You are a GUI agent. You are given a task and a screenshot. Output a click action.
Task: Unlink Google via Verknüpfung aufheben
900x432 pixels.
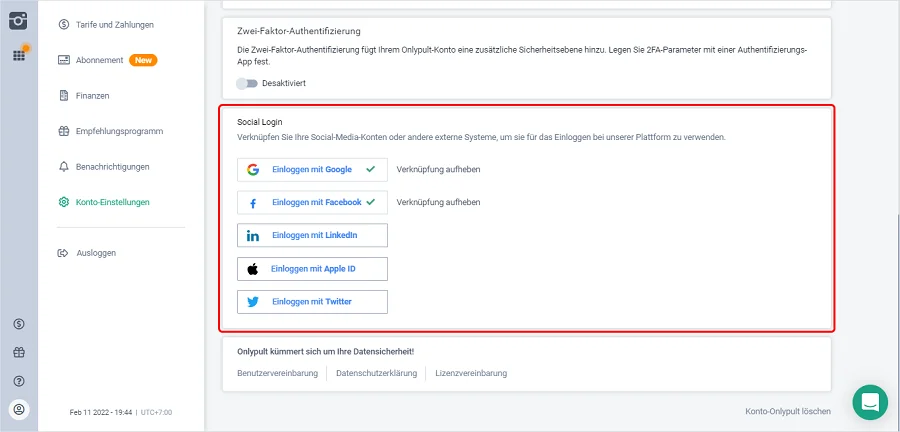coord(438,170)
